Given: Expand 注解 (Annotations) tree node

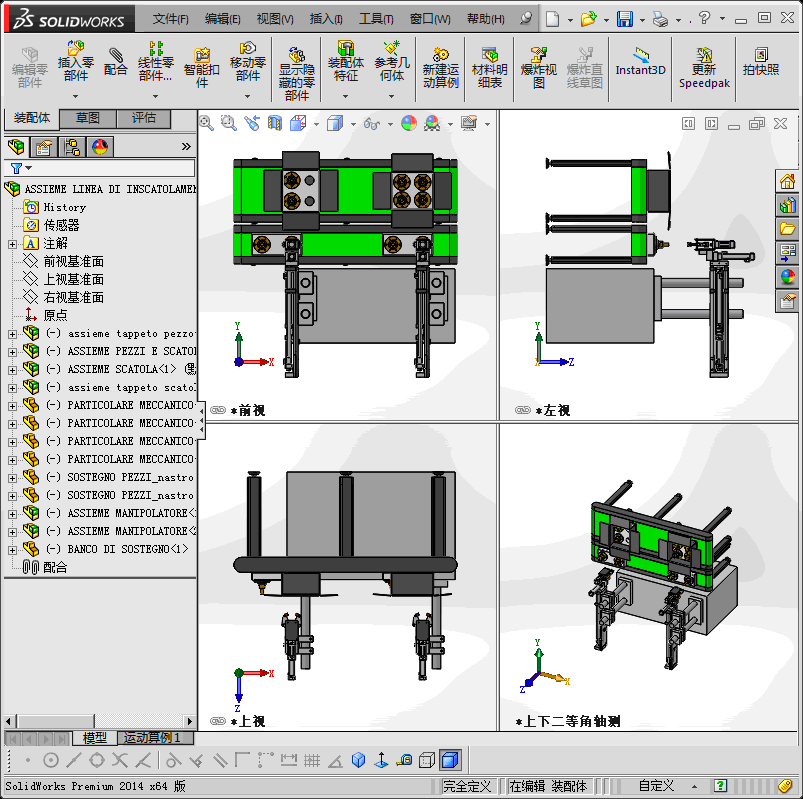Looking at the screenshot, I should [12, 244].
